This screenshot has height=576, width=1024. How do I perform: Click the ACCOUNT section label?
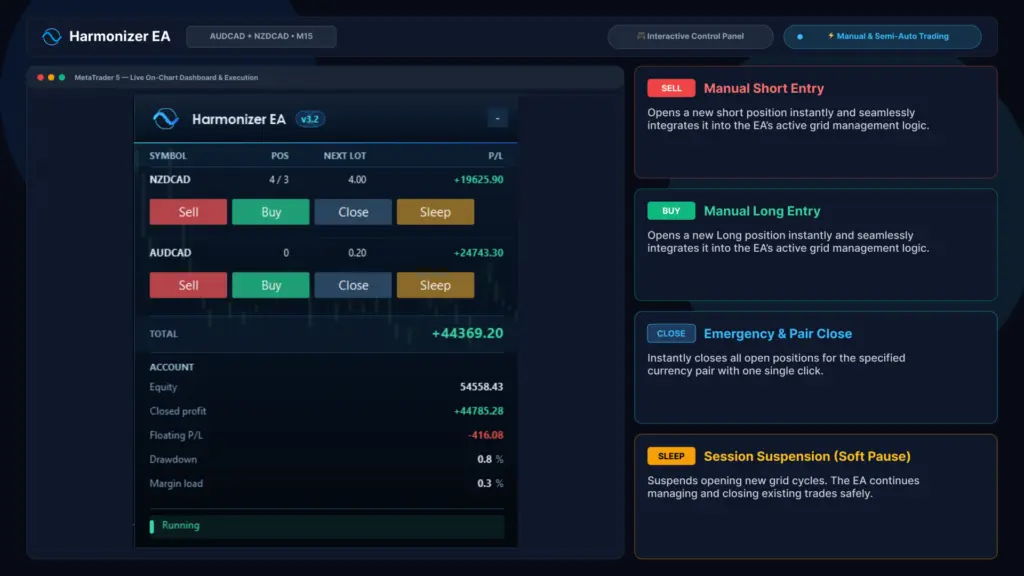click(x=172, y=367)
